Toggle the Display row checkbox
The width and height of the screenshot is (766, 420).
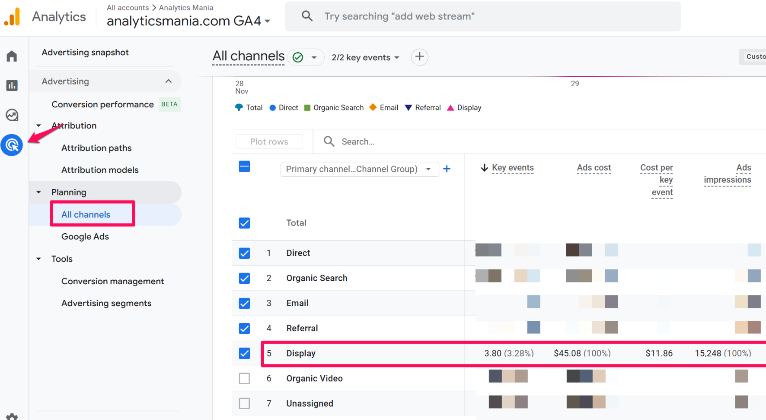coord(245,353)
